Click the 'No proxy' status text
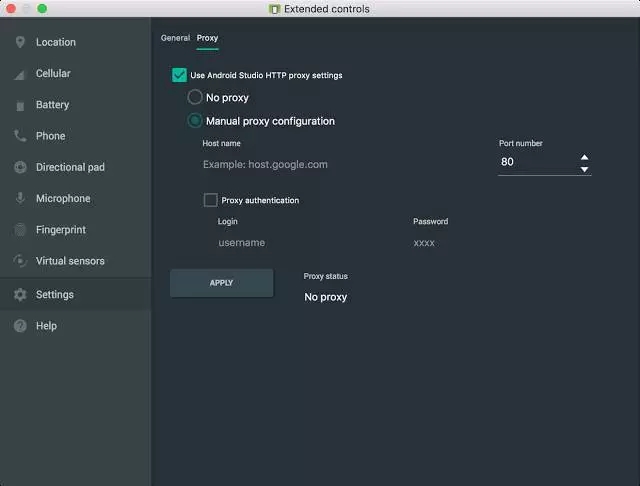 coord(325,297)
